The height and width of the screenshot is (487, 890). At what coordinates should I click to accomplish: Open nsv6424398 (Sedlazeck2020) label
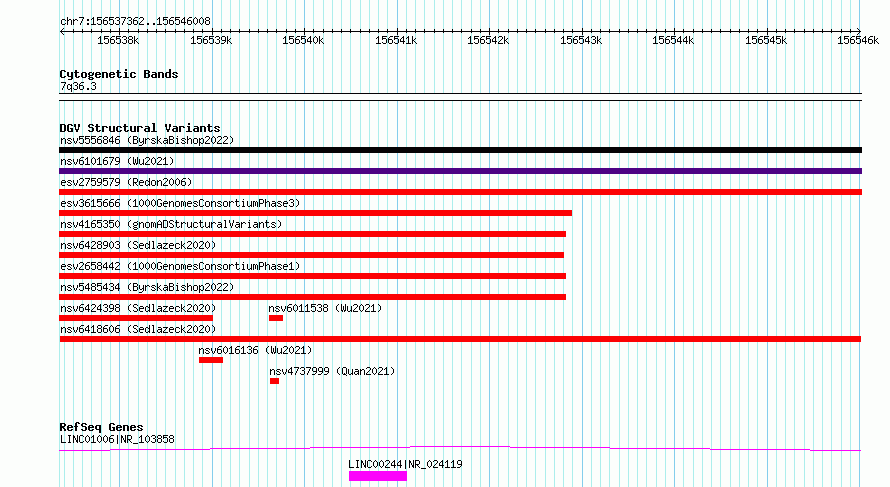click(138, 308)
